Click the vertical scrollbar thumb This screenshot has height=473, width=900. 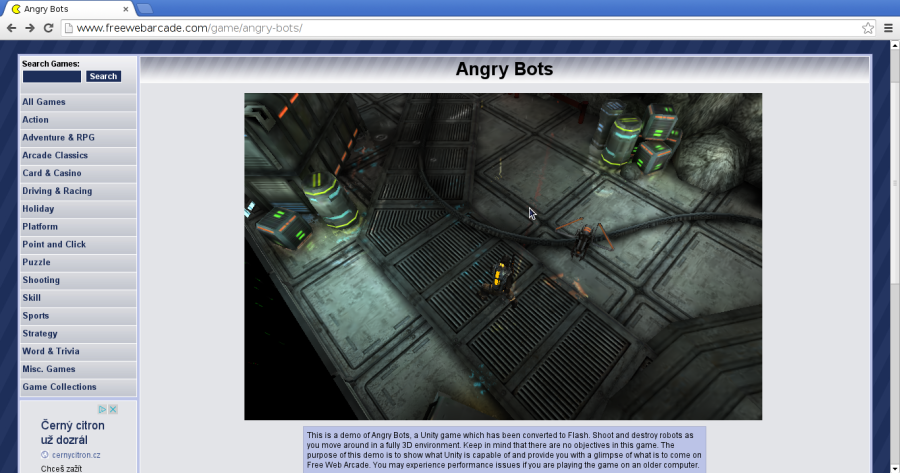pos(894,183)
